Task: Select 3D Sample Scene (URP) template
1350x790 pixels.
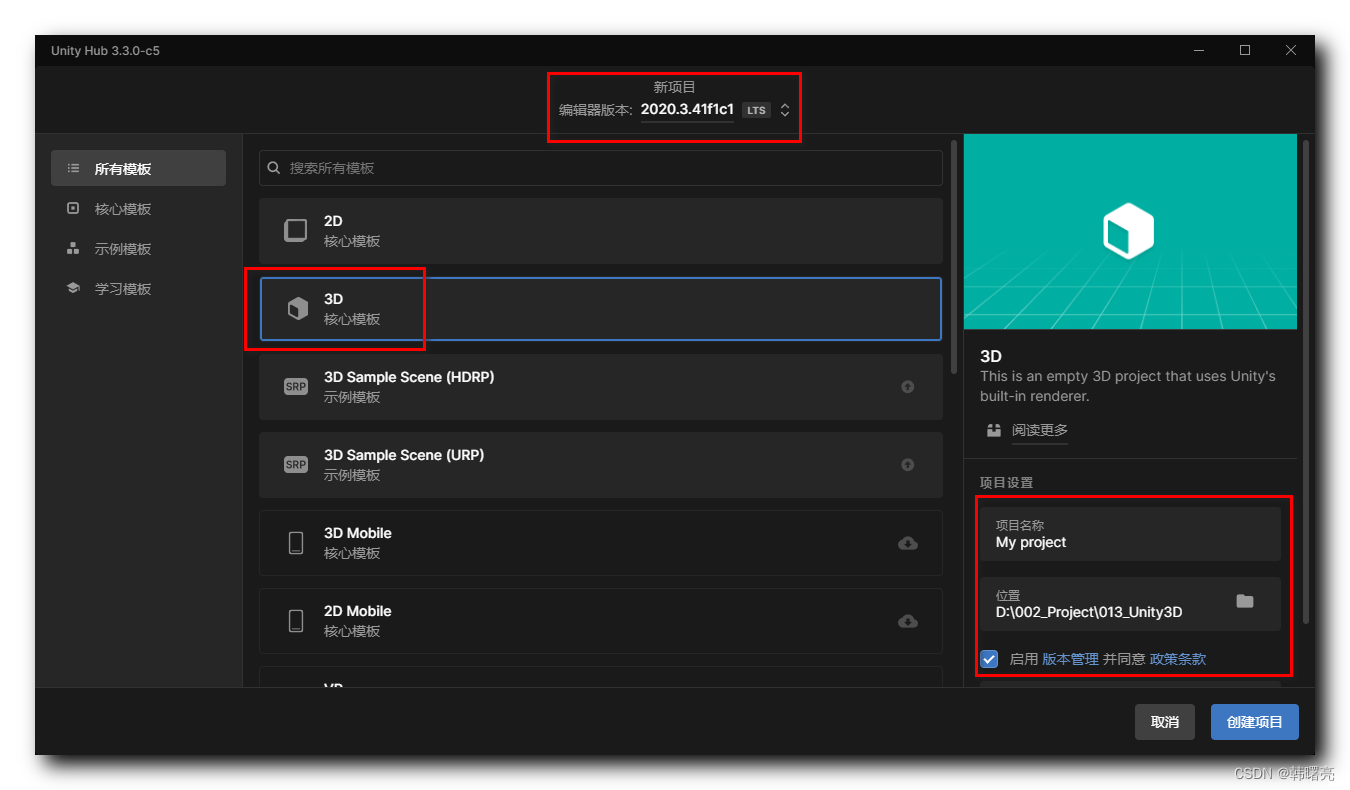Action: point(601,465)
